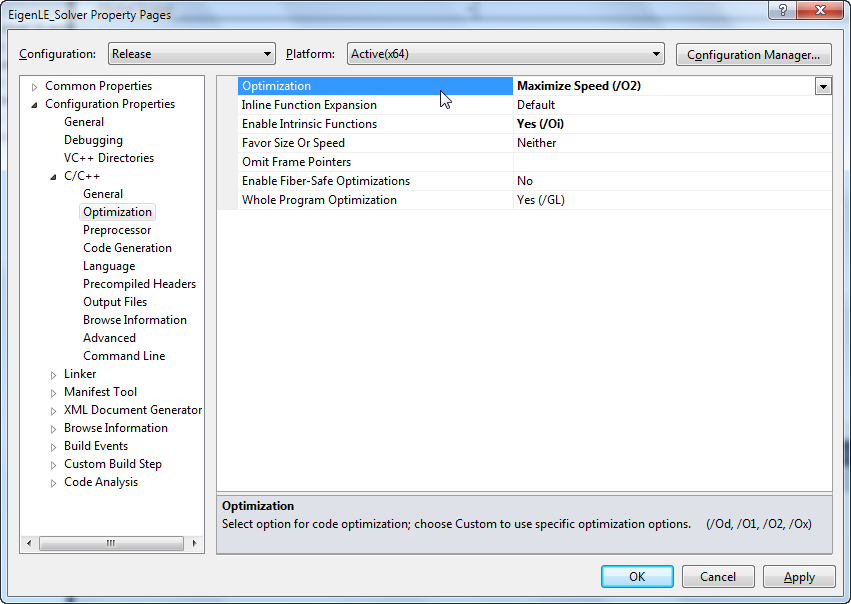Click the Omit Frame Pointers value field

pos(671,162)
